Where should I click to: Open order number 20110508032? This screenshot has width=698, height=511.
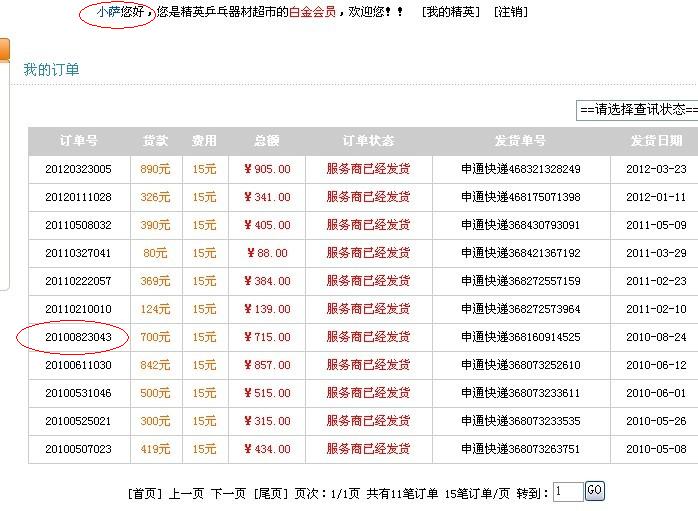(x=78, y=225)
